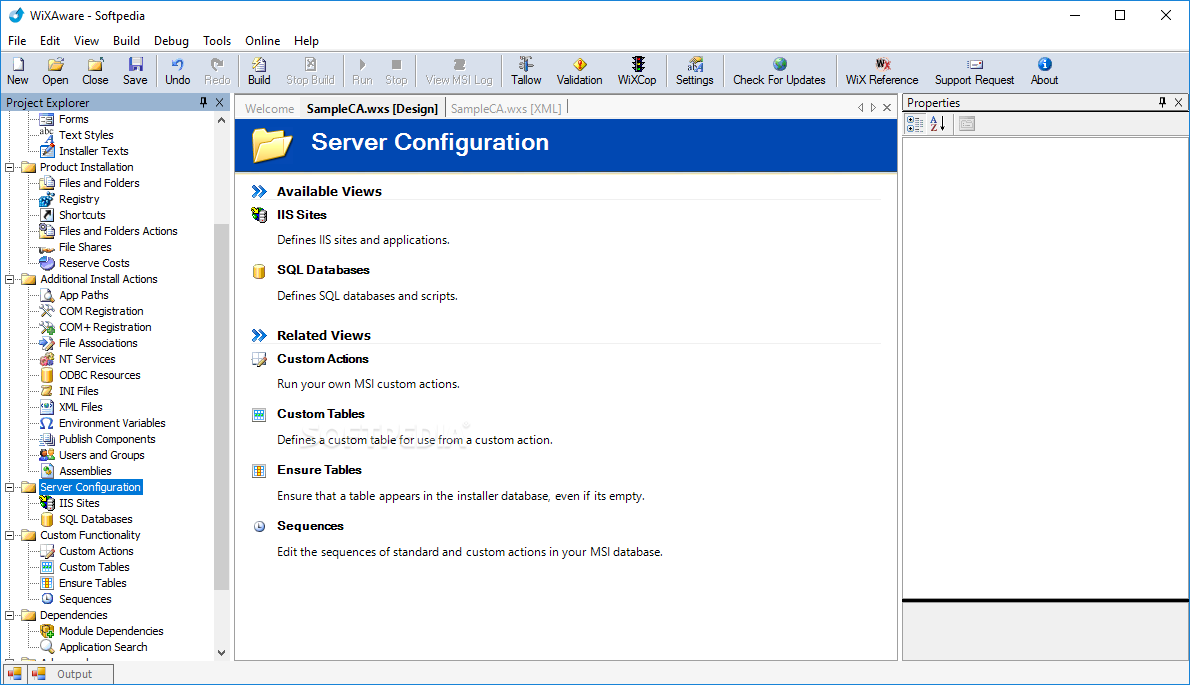
Task: Open the IIS Sites view link
Action: [302, 215]
